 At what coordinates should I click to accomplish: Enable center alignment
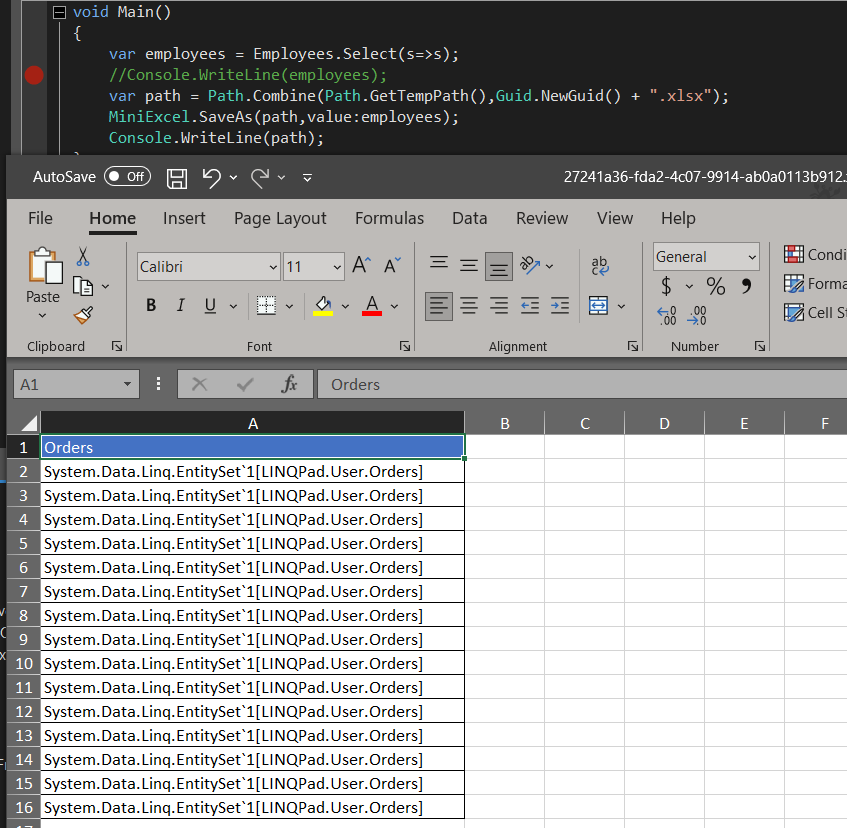tap(468, 305)
